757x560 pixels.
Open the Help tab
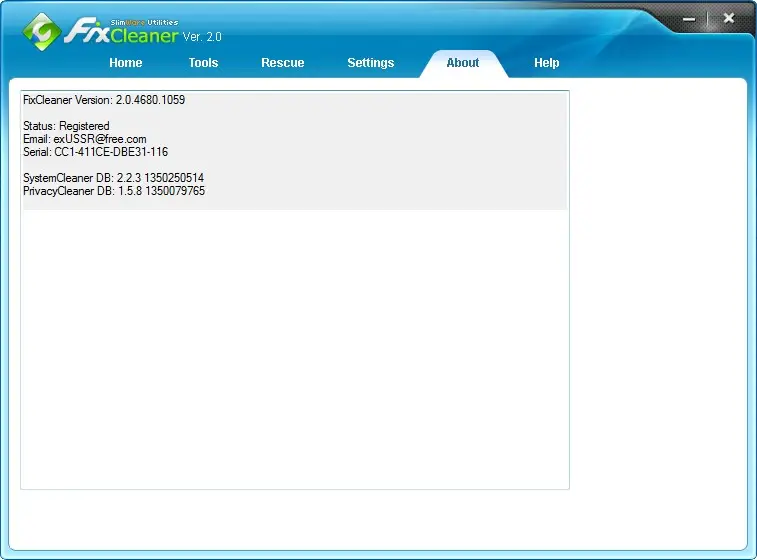point(547,63)
